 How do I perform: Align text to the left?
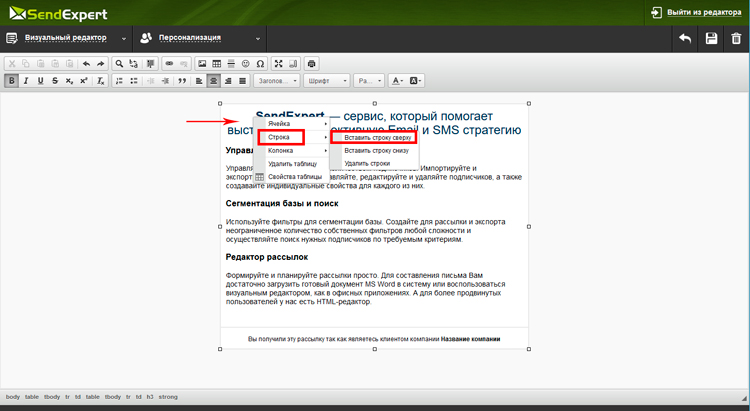point(199,81)
